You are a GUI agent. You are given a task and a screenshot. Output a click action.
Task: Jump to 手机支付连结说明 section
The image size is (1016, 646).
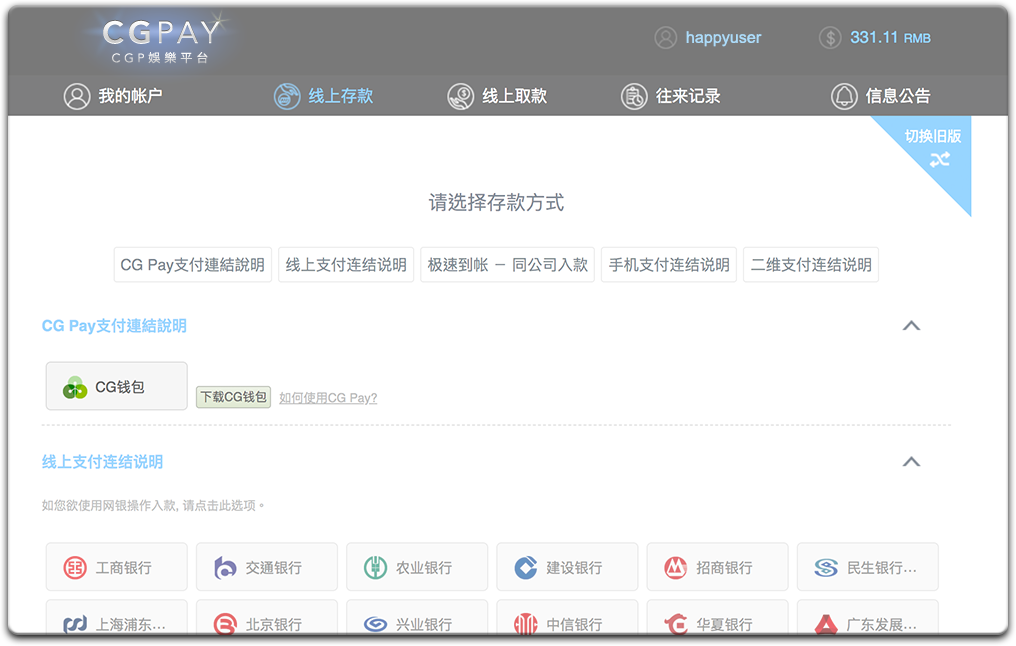pos(669,265)
